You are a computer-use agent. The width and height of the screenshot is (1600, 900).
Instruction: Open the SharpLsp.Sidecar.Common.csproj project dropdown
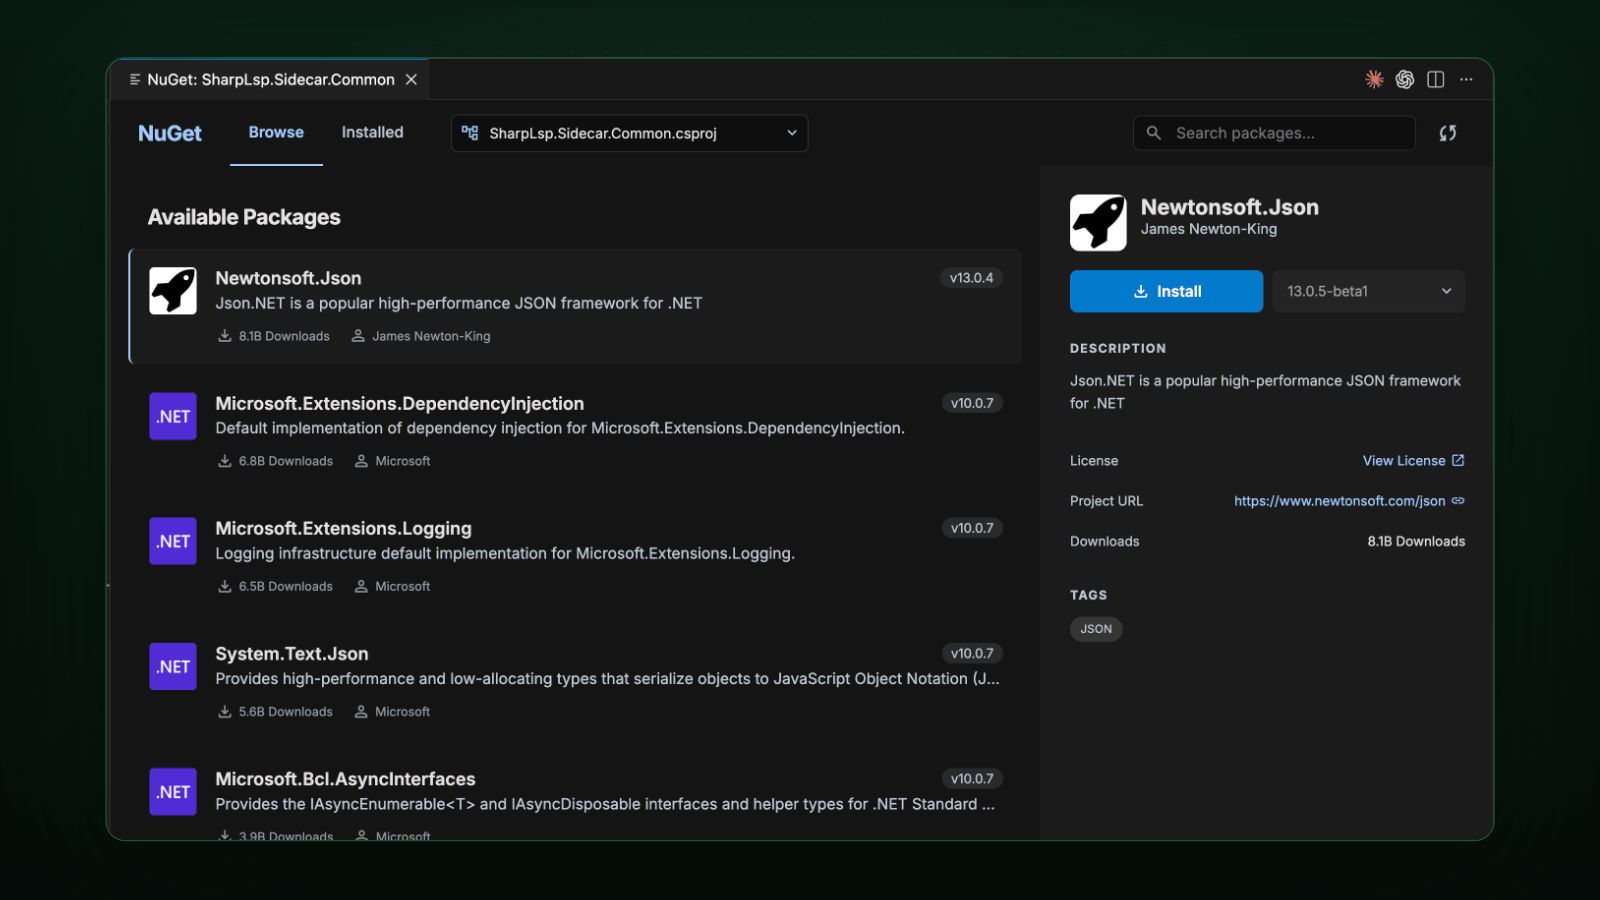pos(629,133)
